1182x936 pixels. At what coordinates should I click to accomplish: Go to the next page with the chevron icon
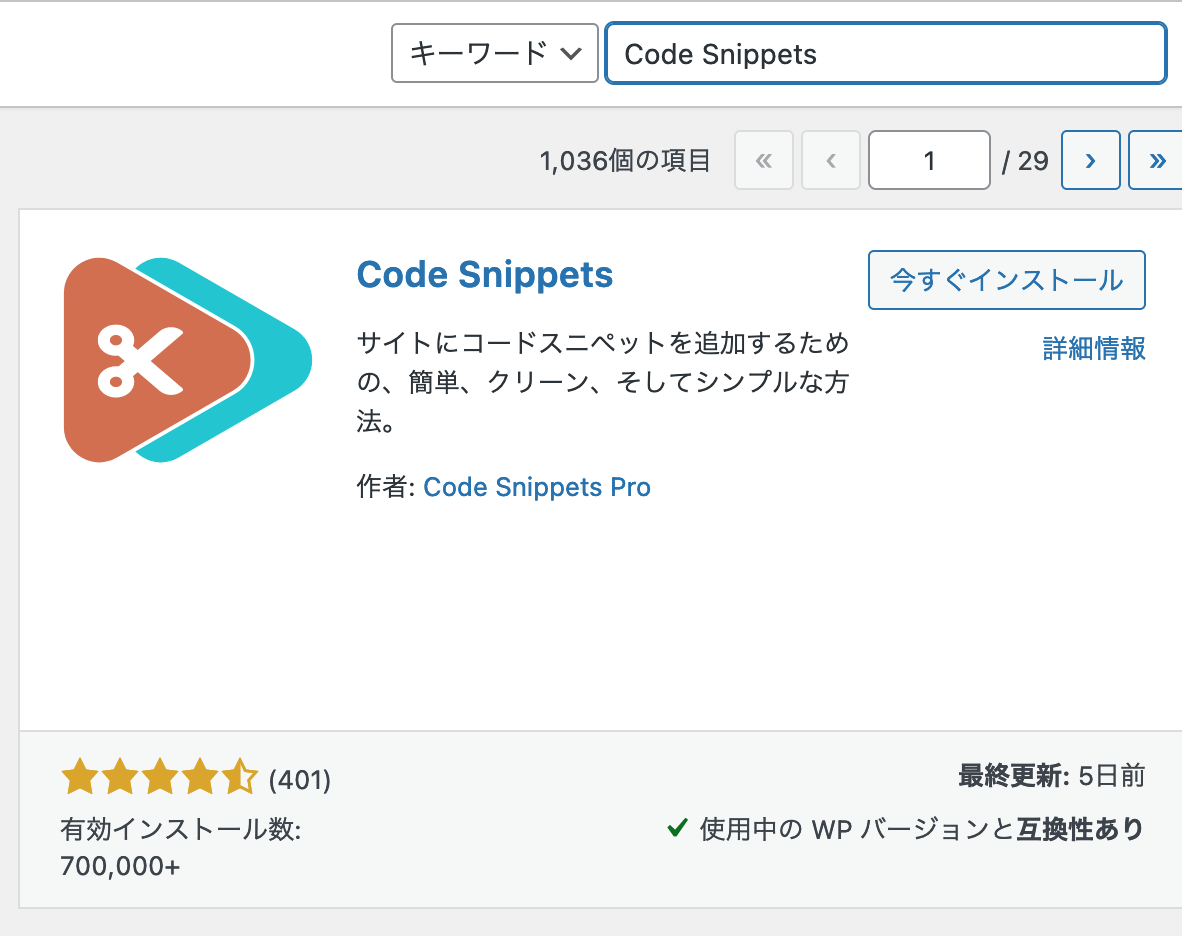[x=1090, y=160]
